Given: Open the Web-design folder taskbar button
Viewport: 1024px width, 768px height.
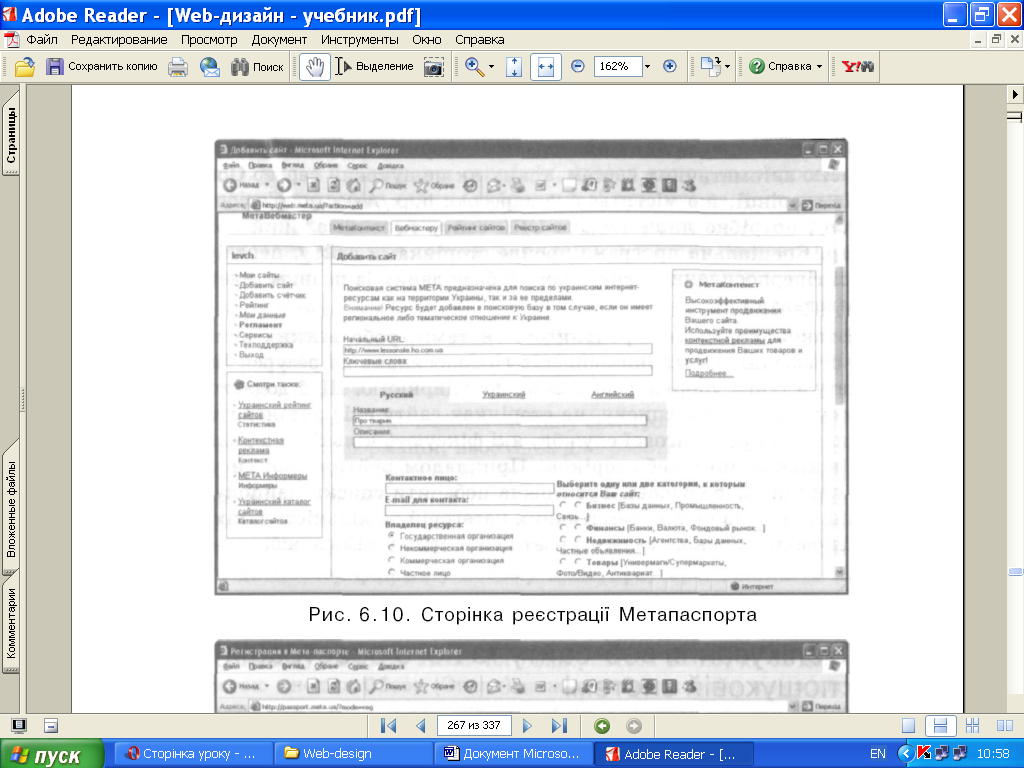Looking at the screenshot, I should 354,754.
